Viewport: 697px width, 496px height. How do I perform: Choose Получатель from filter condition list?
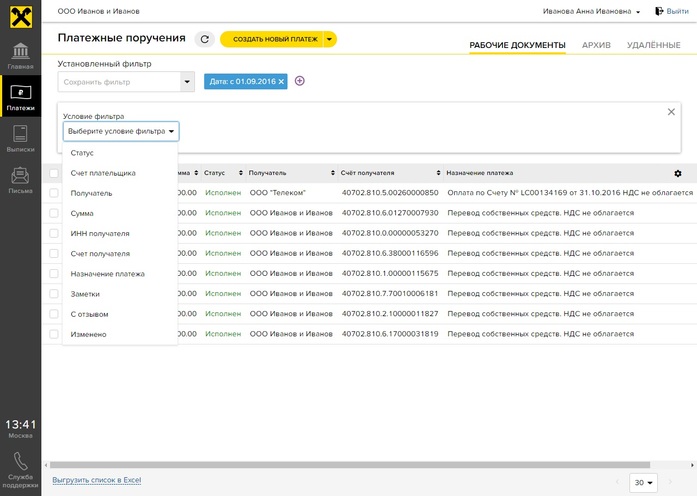coord(92,193)
